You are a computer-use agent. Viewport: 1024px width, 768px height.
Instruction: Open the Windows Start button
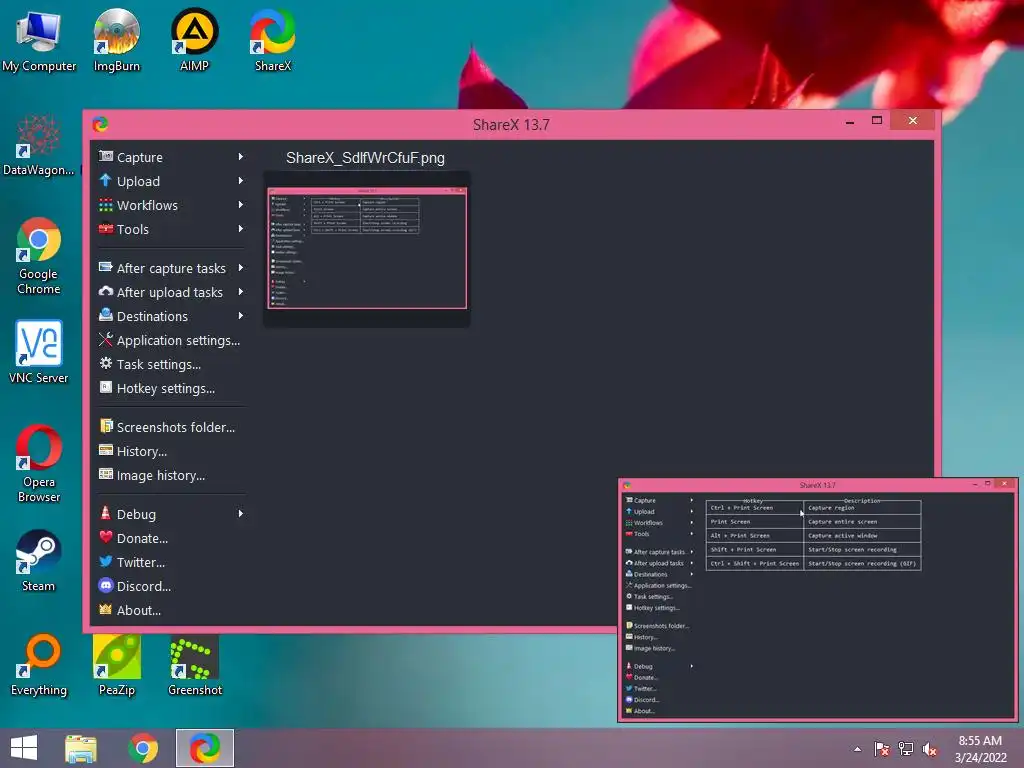[x=24, y=748]
